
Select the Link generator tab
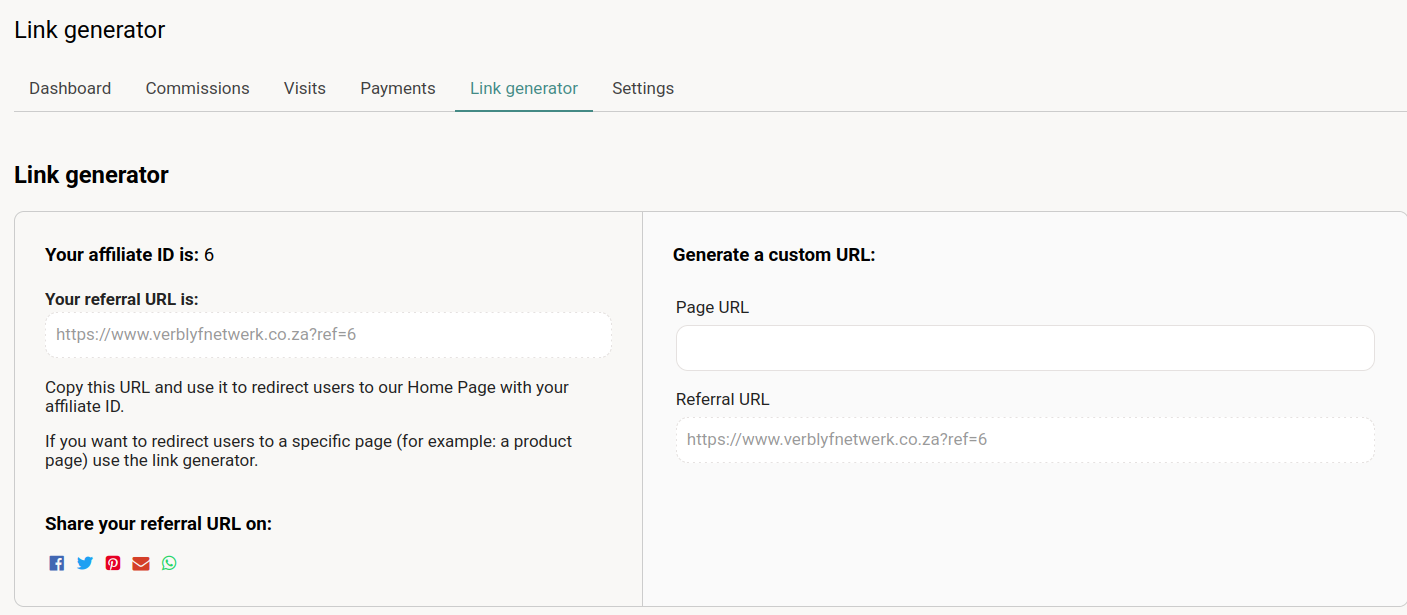pyautogui.click(x=524, y=88)
